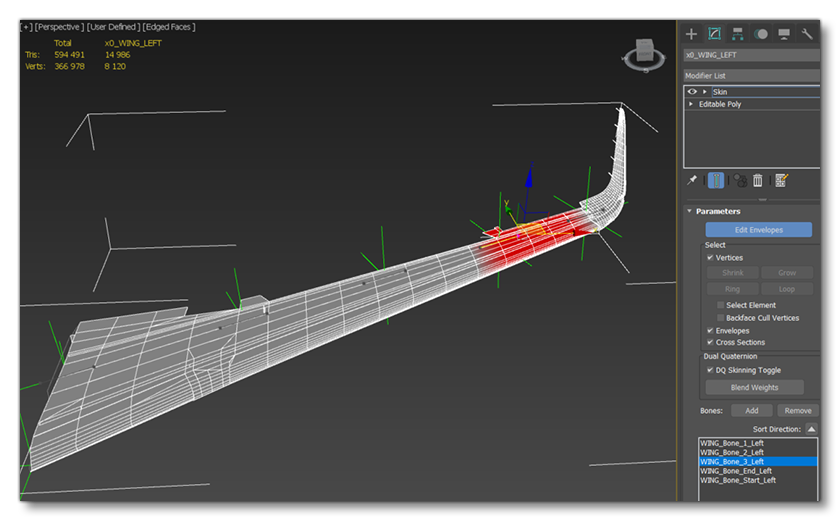The height and width of the screenshot is (521, 840).
Task: Open the Hierarchy panel tab
Action: tap(737, 34)
